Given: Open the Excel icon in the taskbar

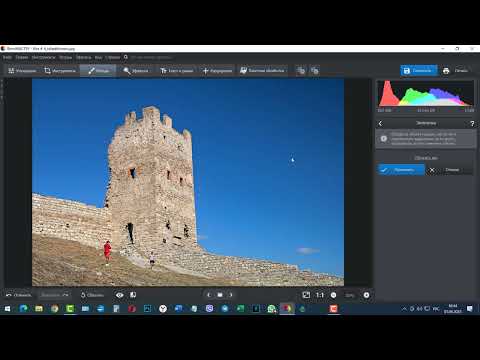Looking at the screenshot, I should coord(240,309).
